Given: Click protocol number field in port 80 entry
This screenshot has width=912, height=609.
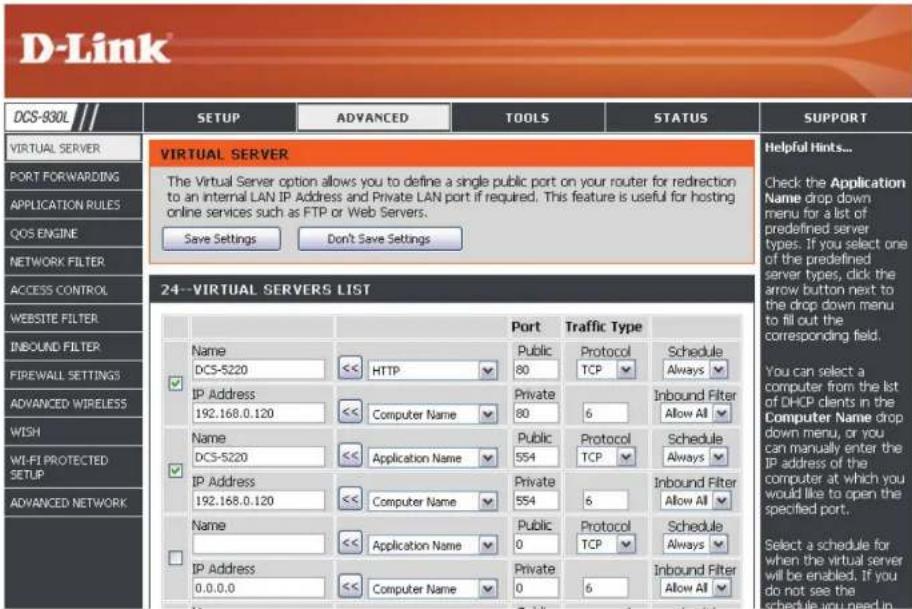Looking at the screenshot, I should 605,414.
